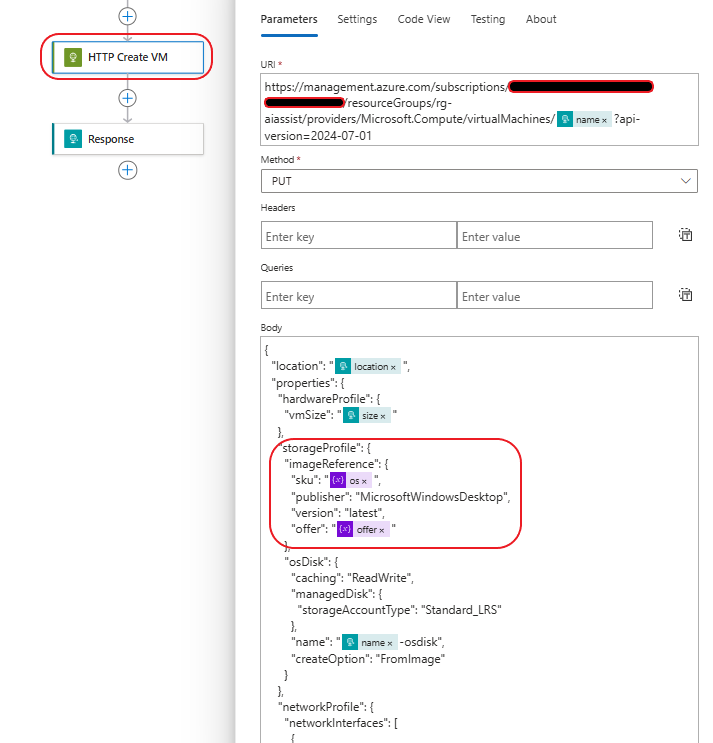Screen dimensions: 713x743
Task: Remove the name token from URI
Action: (605, 120)
